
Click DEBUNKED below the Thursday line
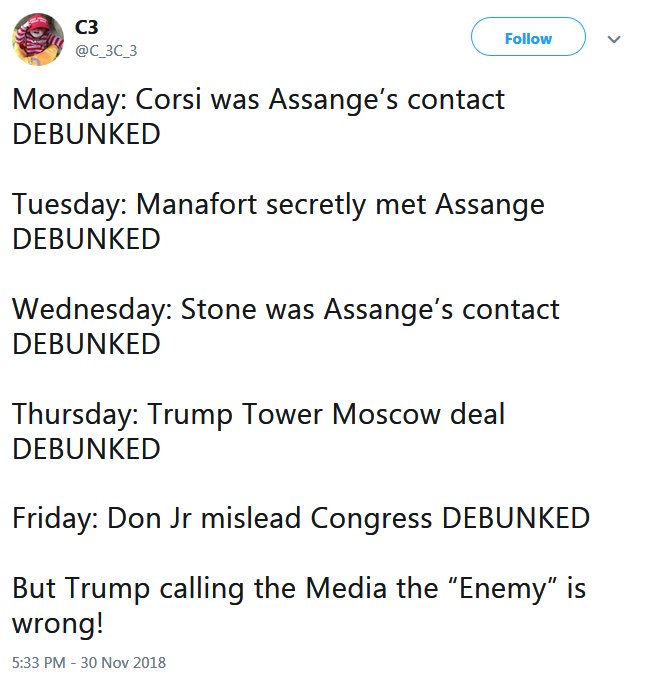coord(86,449)
